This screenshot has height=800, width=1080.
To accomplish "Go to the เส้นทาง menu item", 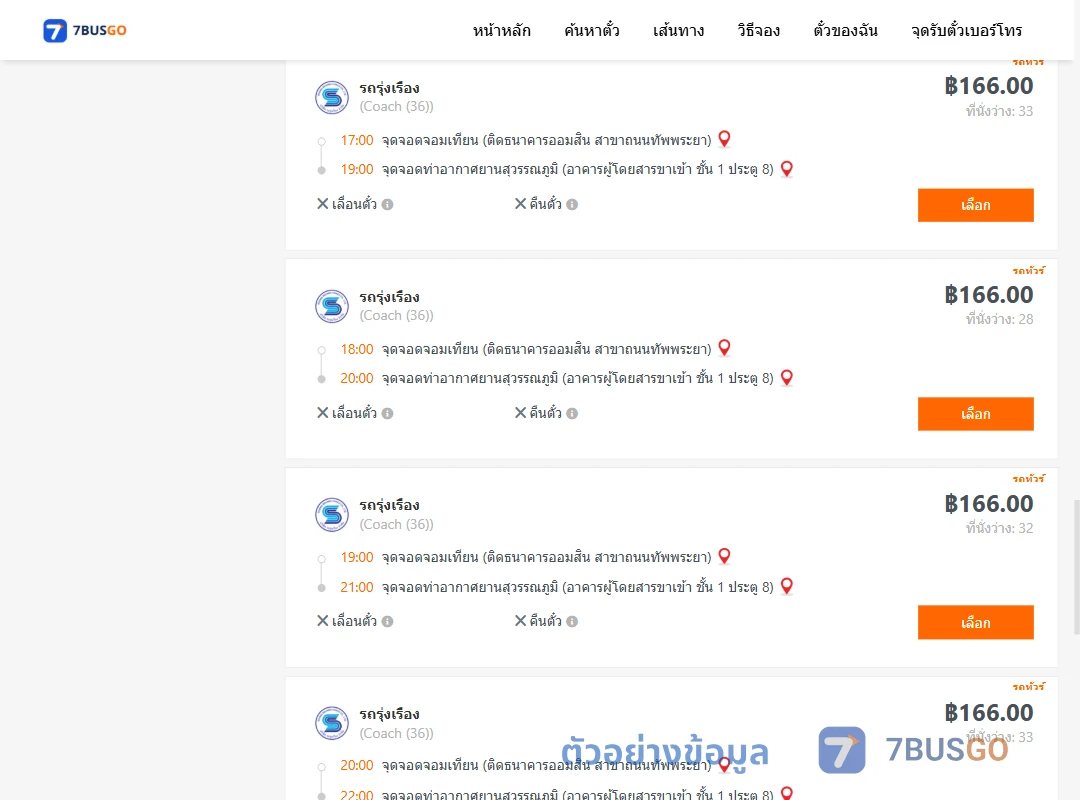I will tap(678, 30).
